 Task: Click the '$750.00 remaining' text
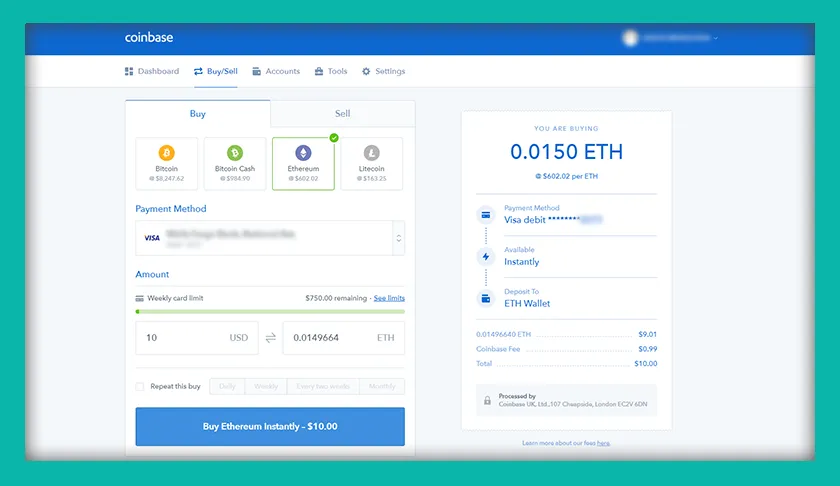tap(336, 298)
